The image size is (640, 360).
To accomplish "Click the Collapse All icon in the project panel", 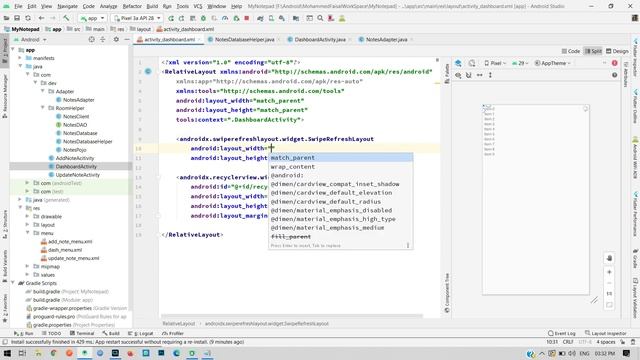I will pos(103,40).
